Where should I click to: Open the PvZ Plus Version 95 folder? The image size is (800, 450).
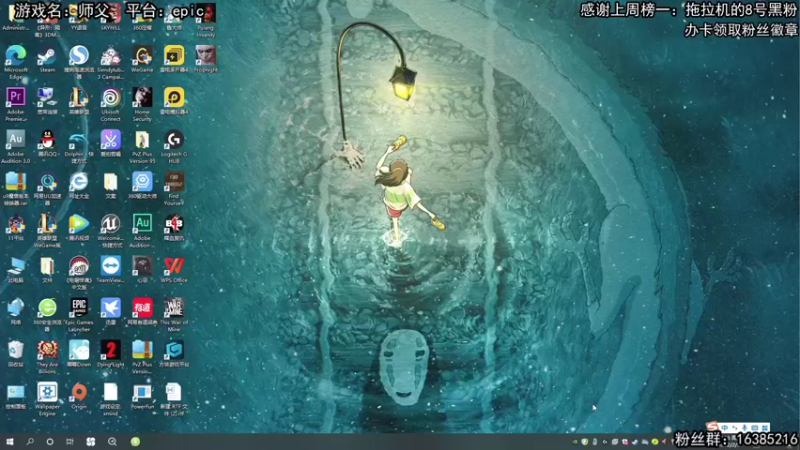click(142, 139)
